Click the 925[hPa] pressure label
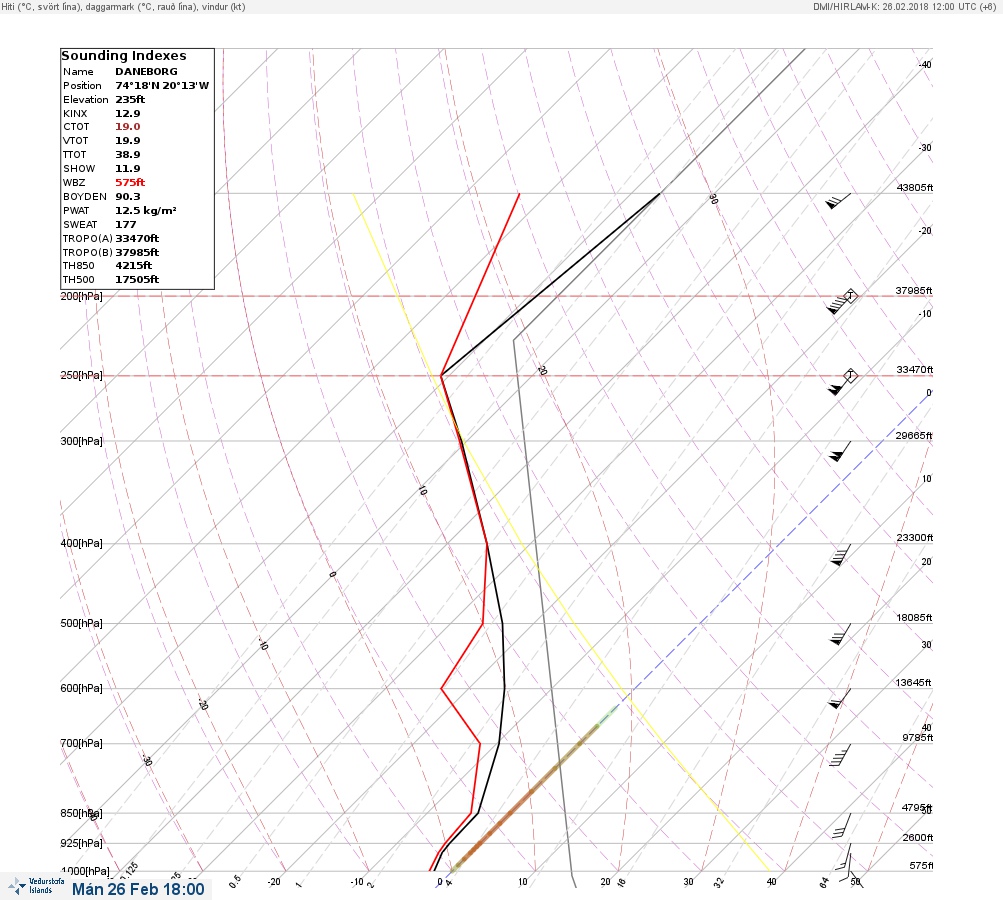The width and height of the screenshot is (1003, 900). click(x=81, y=843)
